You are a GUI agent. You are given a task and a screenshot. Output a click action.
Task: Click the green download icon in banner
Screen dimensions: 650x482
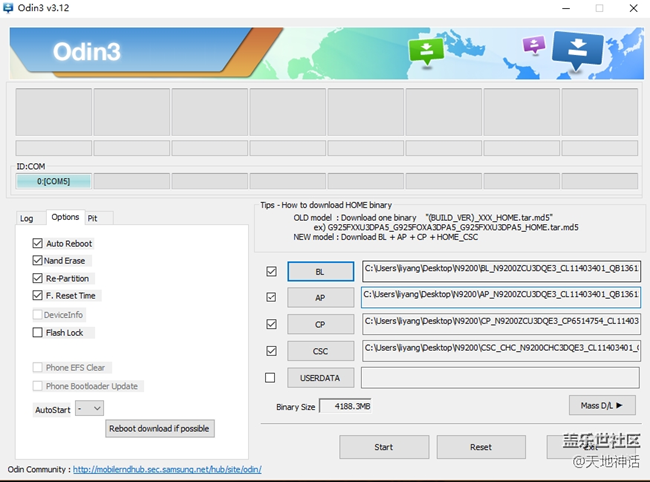click(x=426, y=51)
